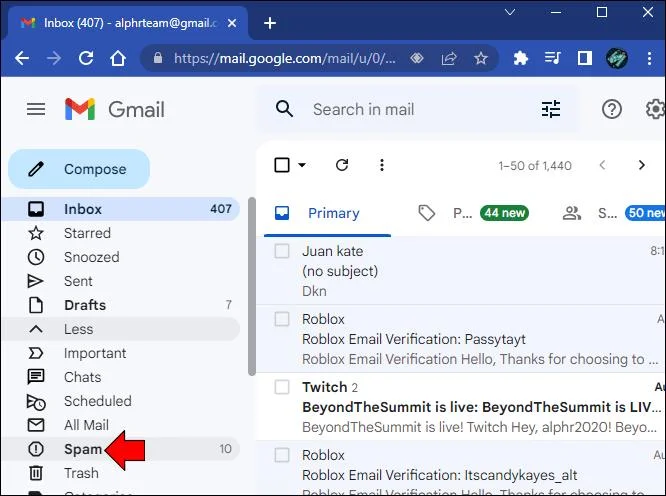Collapse the label list with Less
The height and width of the screenshot is (496, 666).
pyautogui.click(x=121, y=329)
